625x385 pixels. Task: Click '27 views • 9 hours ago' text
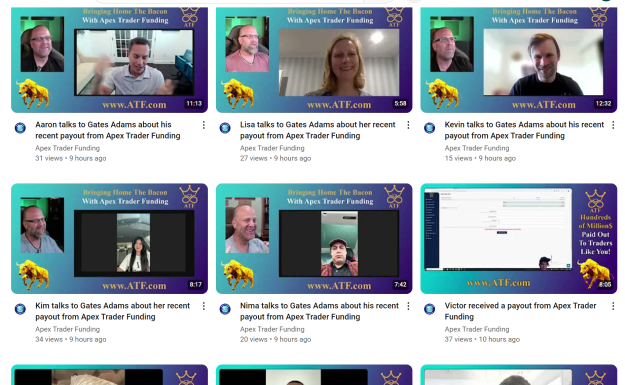[x=275, y=158]
